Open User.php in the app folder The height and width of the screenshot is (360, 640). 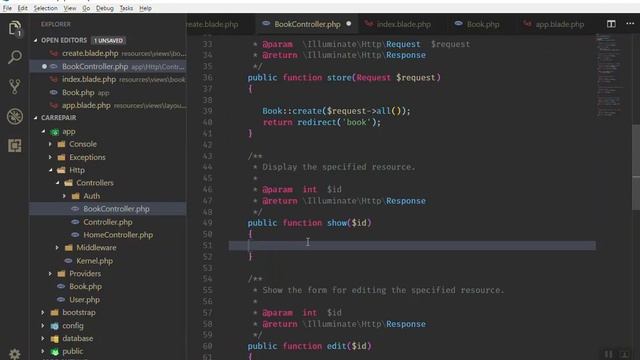pyautogui.click(x=108, y=300)
